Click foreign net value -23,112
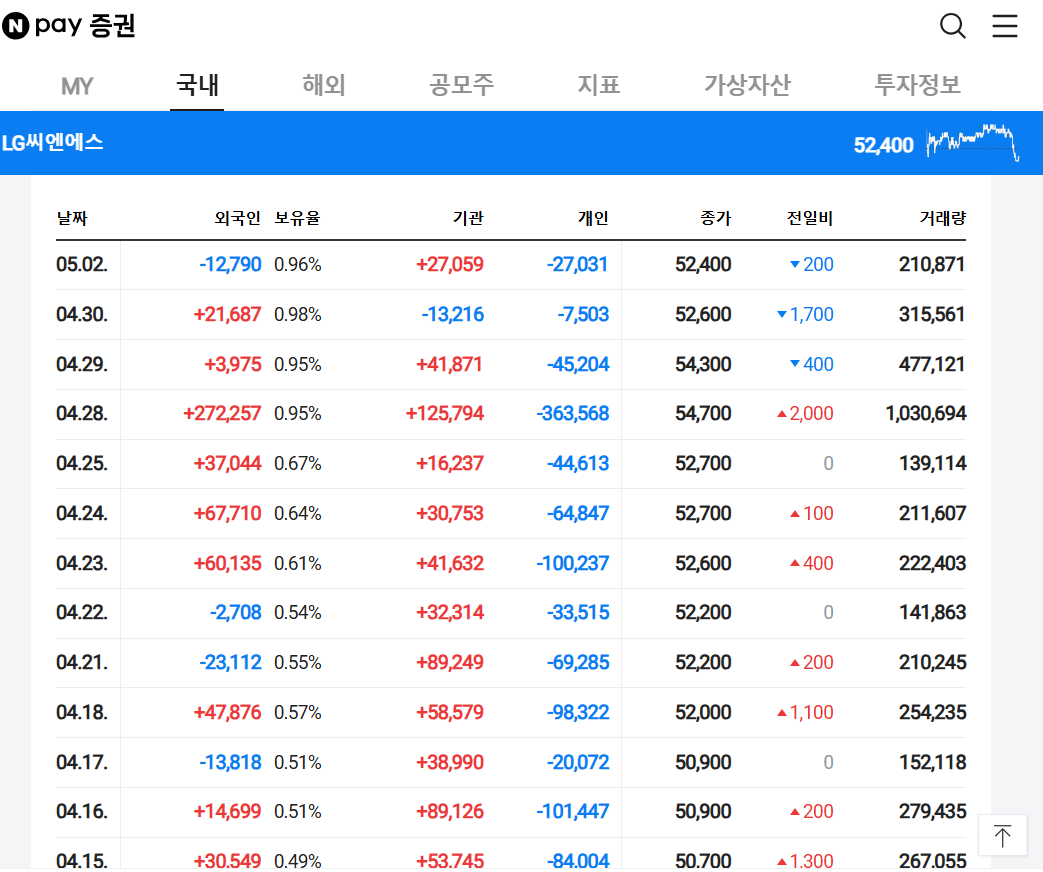The width and height of the screenshot is (1043, 872). coord(230,662)
